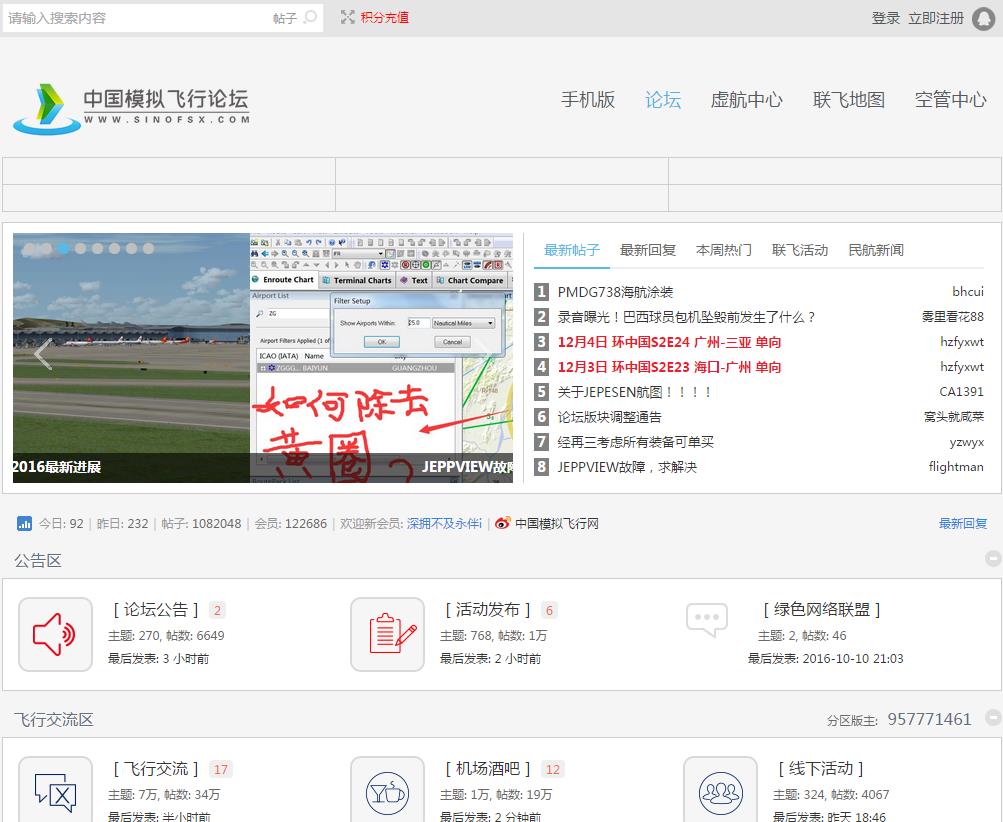The width and height of the screenshot is (1003, 822).
Task: Click last post time 昨天 18:46 under 线下活动
Action: point(857,817)
